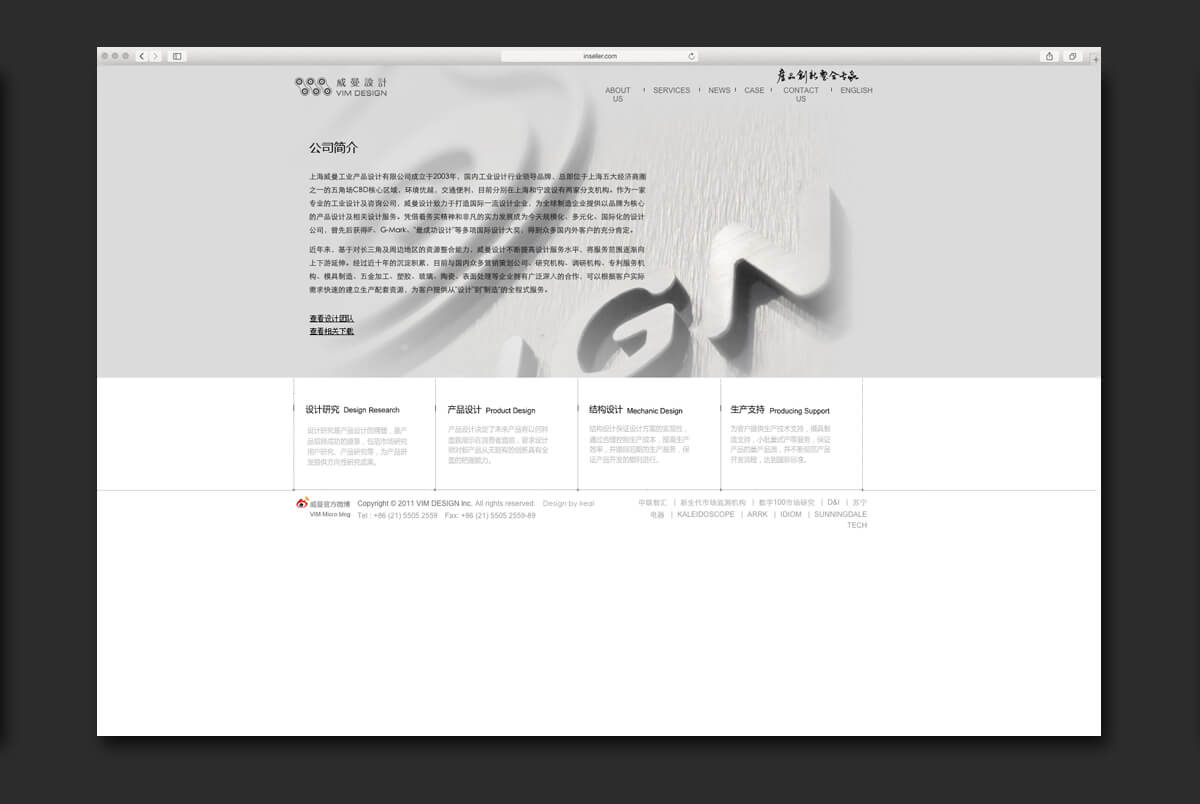Reload the page using the refresh icon
This screenshot has width=1200, height=804.
(x=691, y=56)
